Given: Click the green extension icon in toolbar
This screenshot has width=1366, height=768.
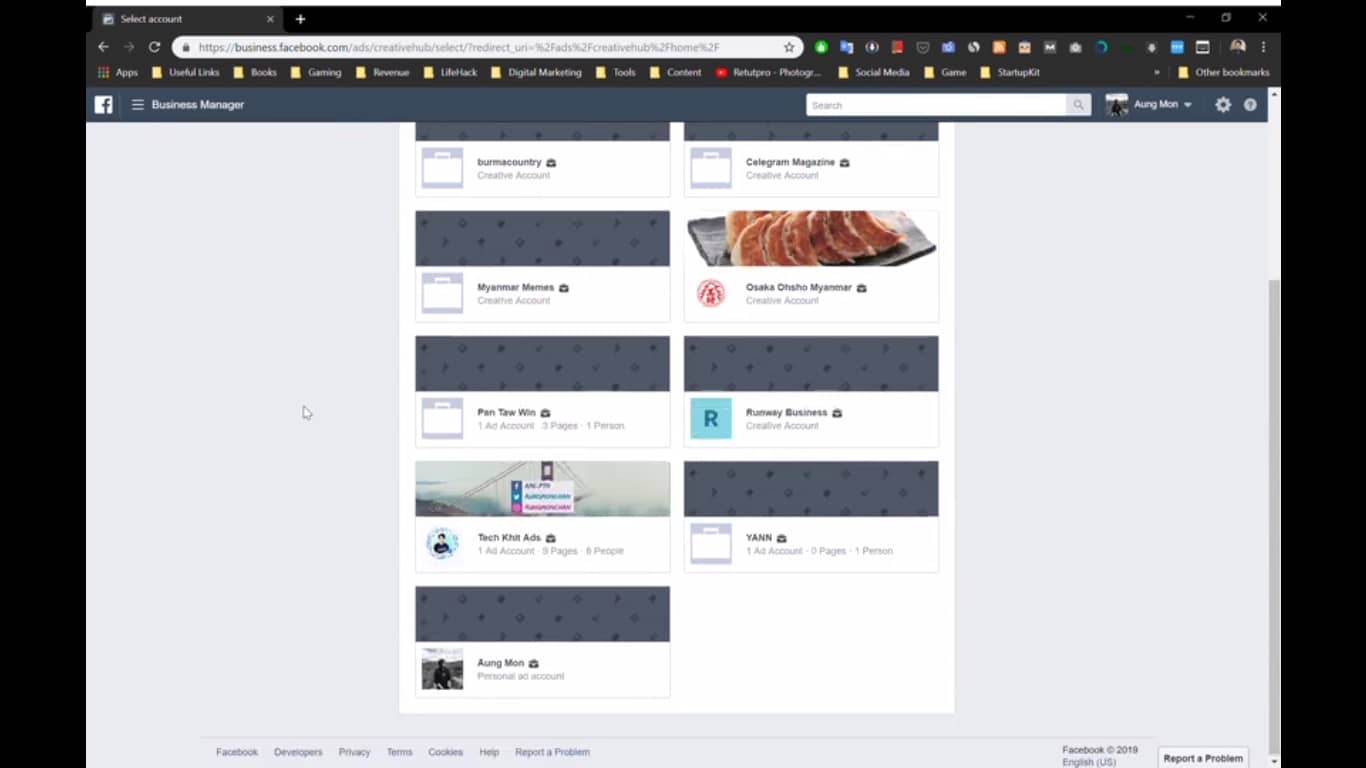Looking at the screenshot, I should pos(821,47).
